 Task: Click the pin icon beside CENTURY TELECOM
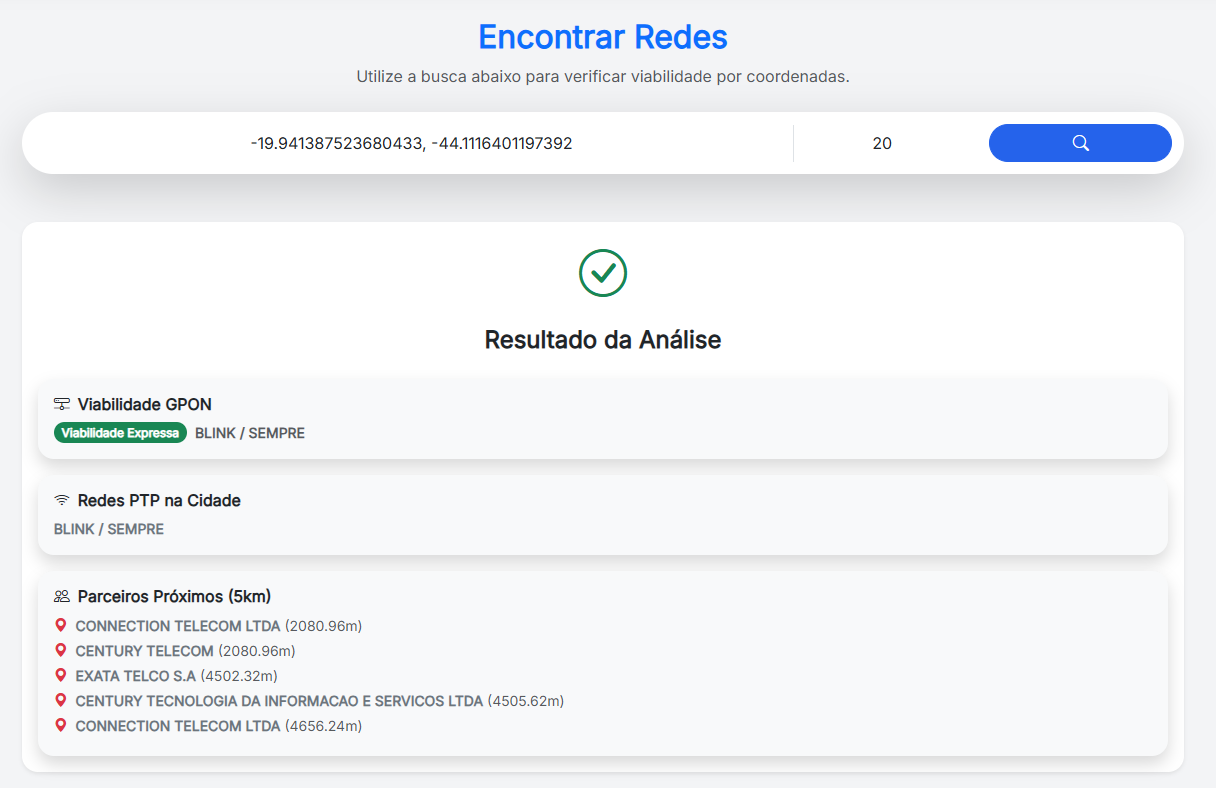[61, 651]
